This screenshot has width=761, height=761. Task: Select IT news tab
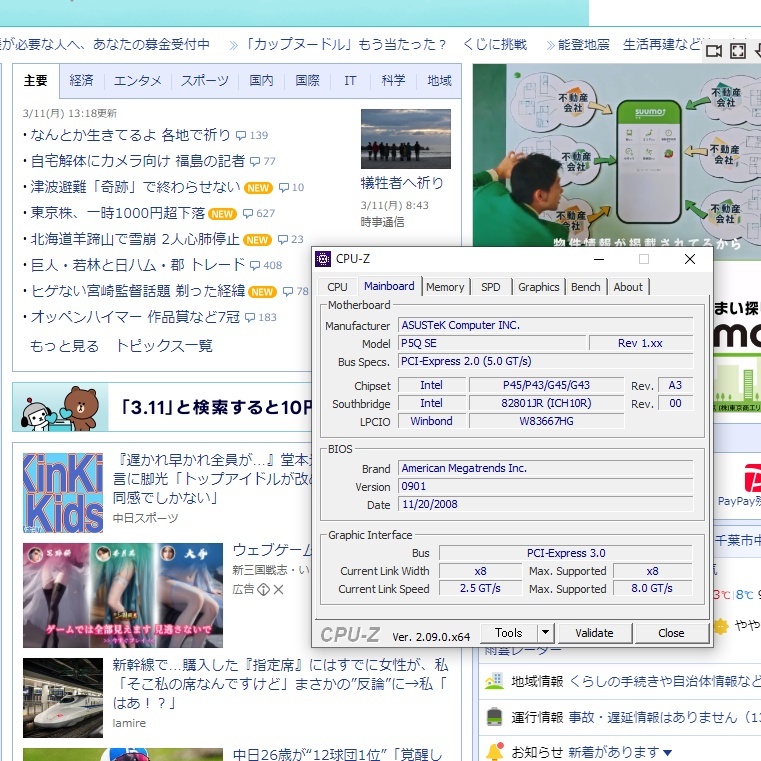(x=350, y=80)
